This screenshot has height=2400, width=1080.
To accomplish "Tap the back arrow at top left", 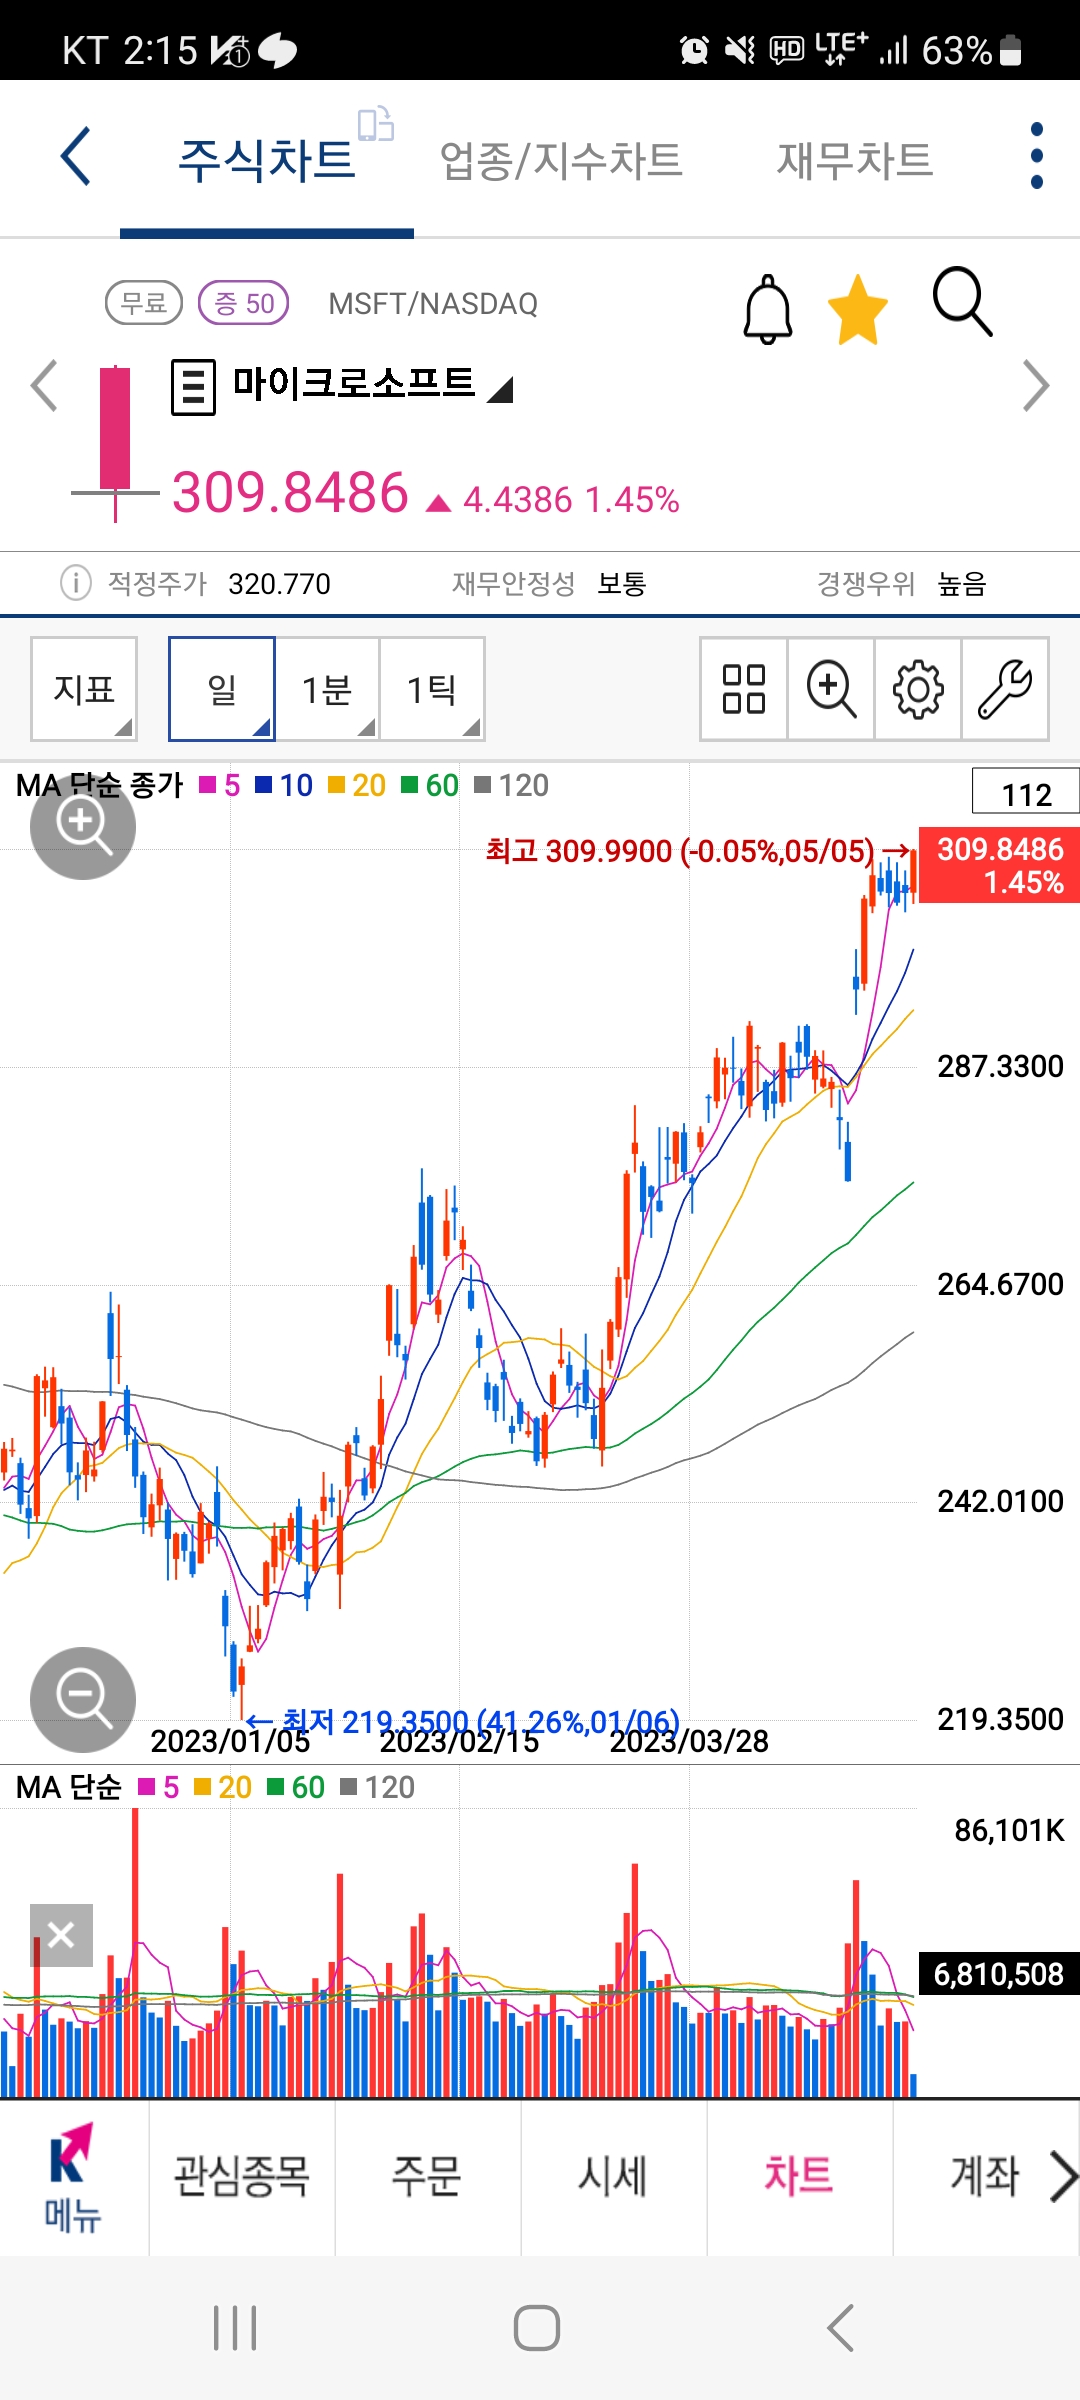I will click(x=76, y=156).
